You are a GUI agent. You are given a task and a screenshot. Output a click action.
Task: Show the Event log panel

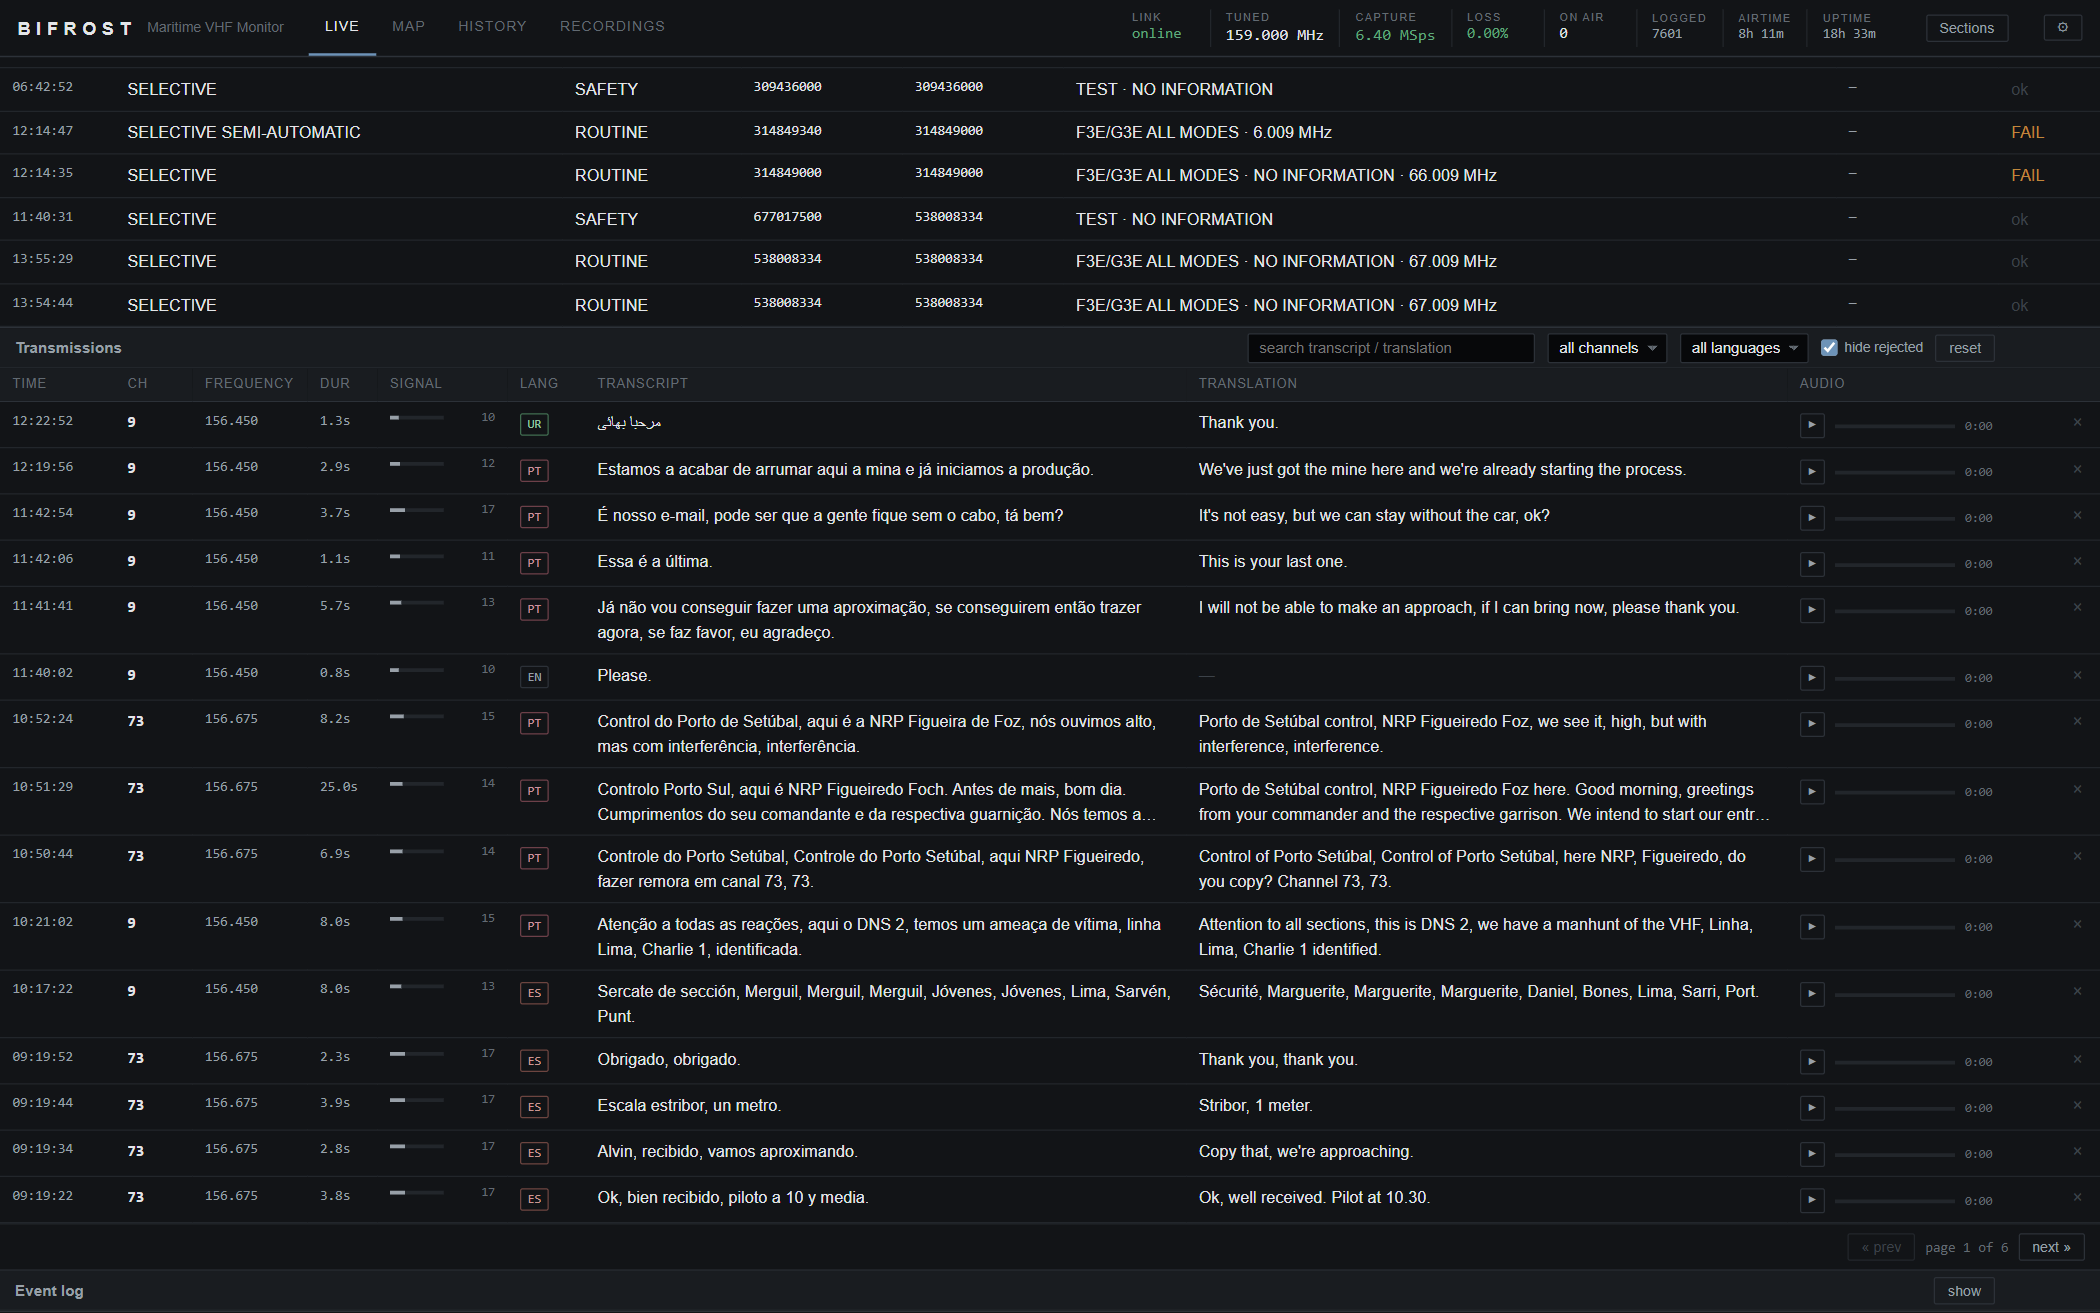[1963, 1291]
